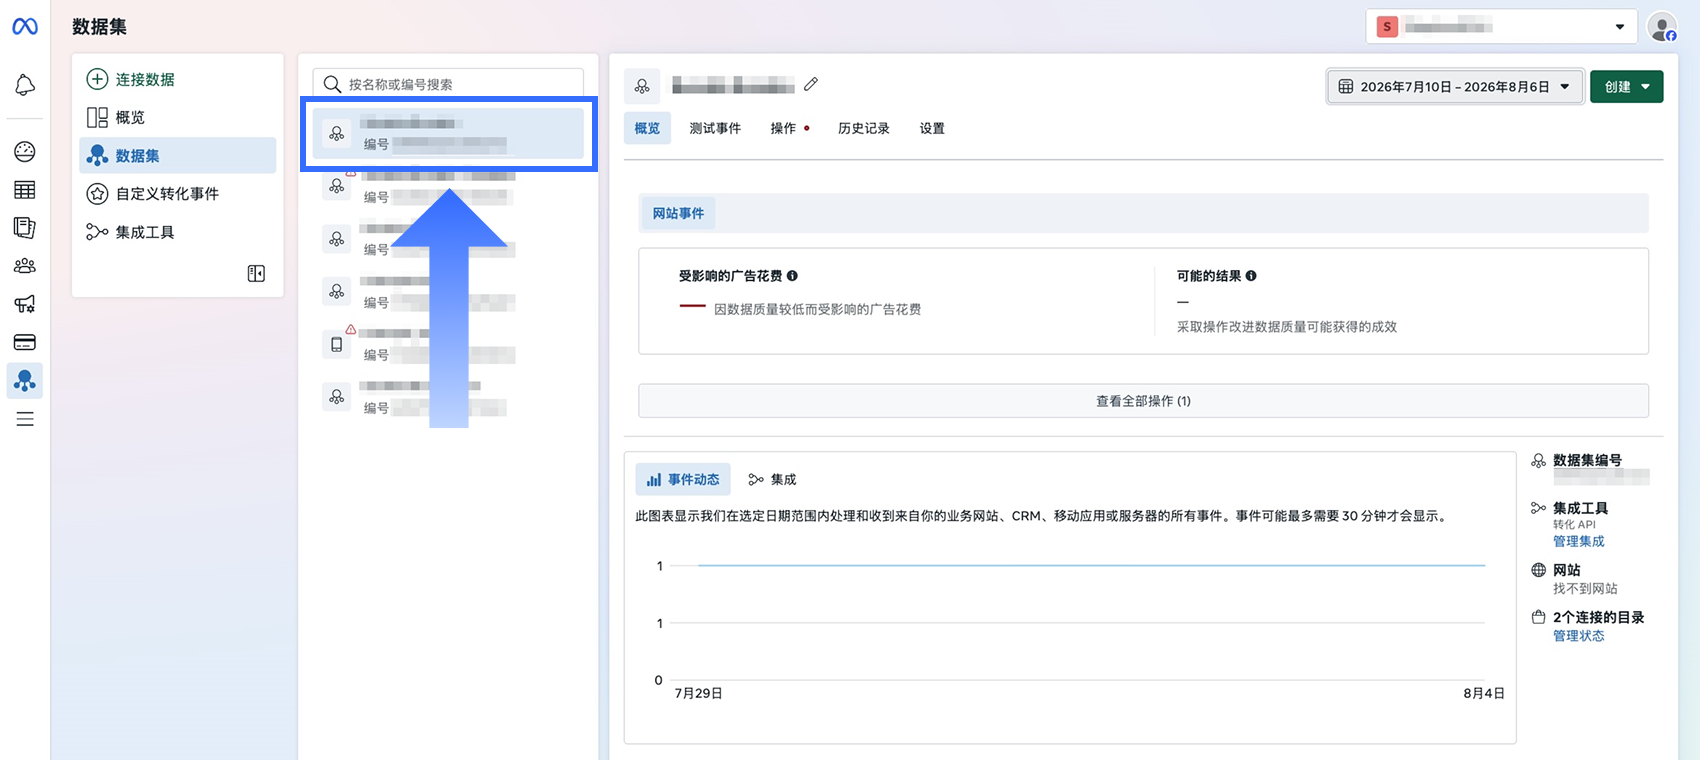This screenshot has height=760, width=1700.
Task: Click the 查看全部操作 (1) button
Action: click(x=1143, y=401)
